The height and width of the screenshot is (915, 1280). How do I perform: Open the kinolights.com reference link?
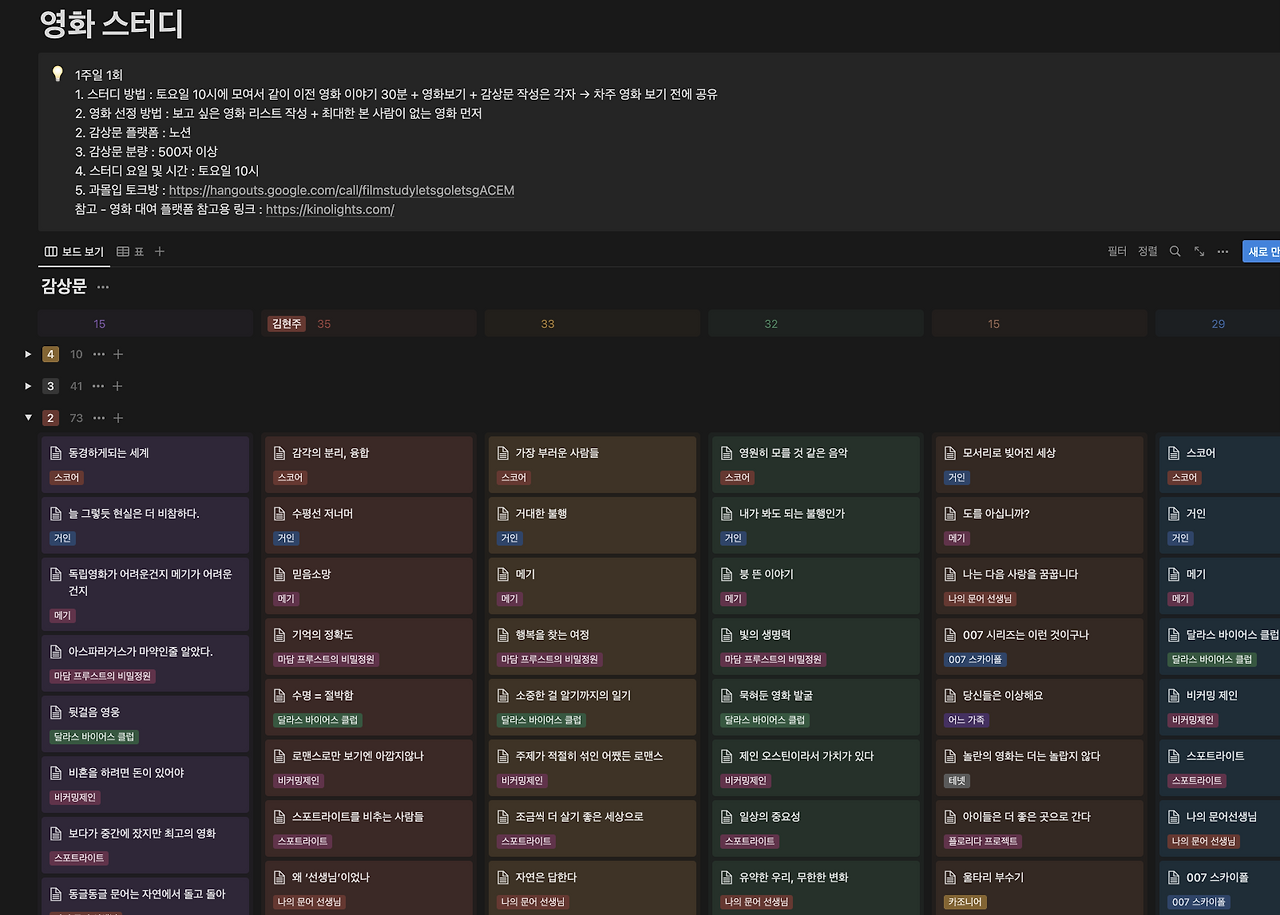pyautogui.click(x=330, y=209)
